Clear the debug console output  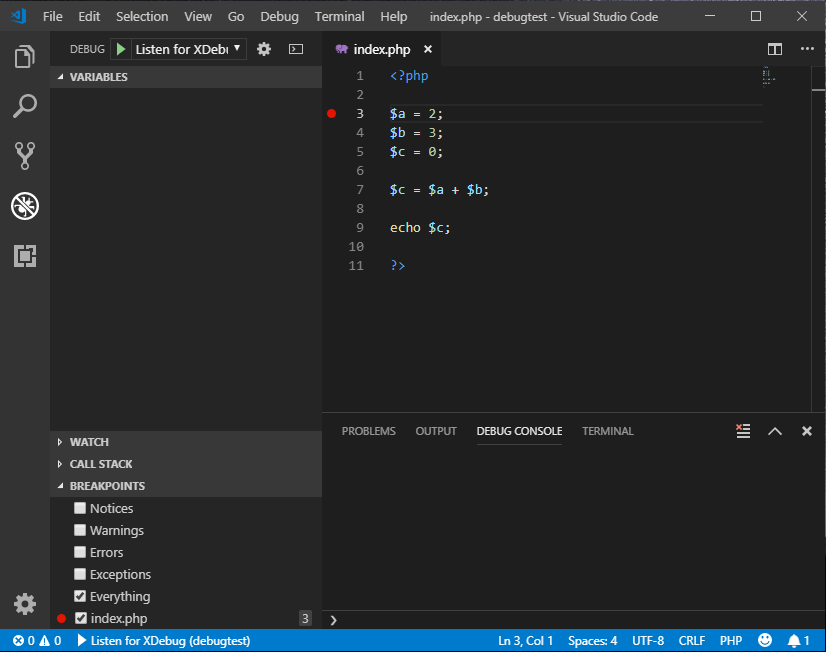(x=742, y=431)
